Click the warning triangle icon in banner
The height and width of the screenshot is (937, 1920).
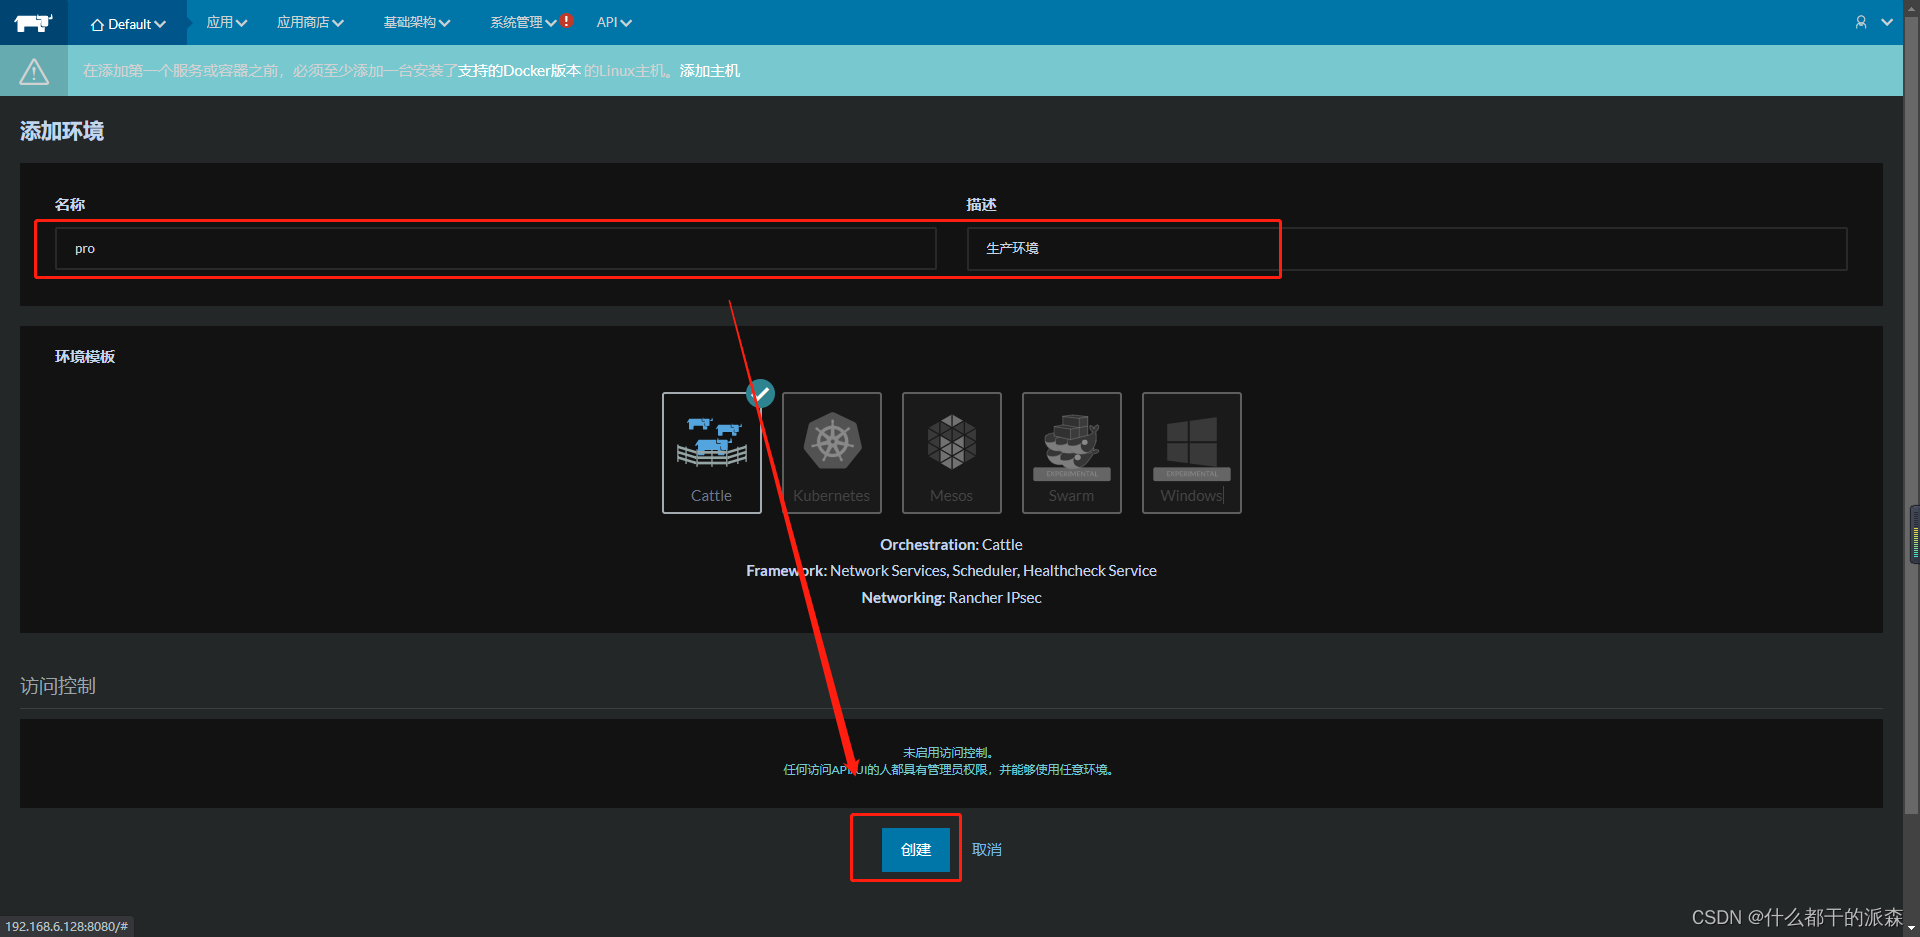(34, 71)
